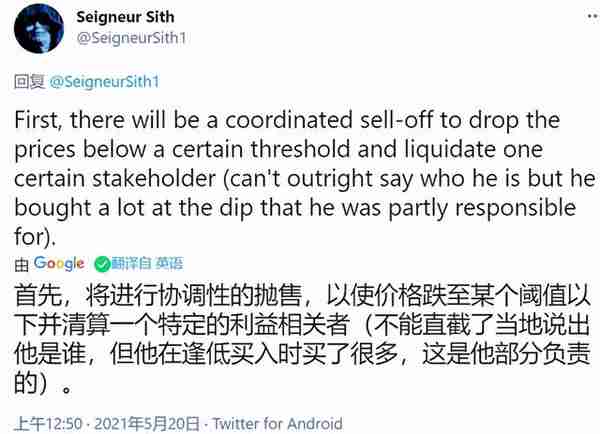Image resolution: width=600 pixels, height=434 pixels.
Task: Click the English tweet text body
Action: (305, 178)
